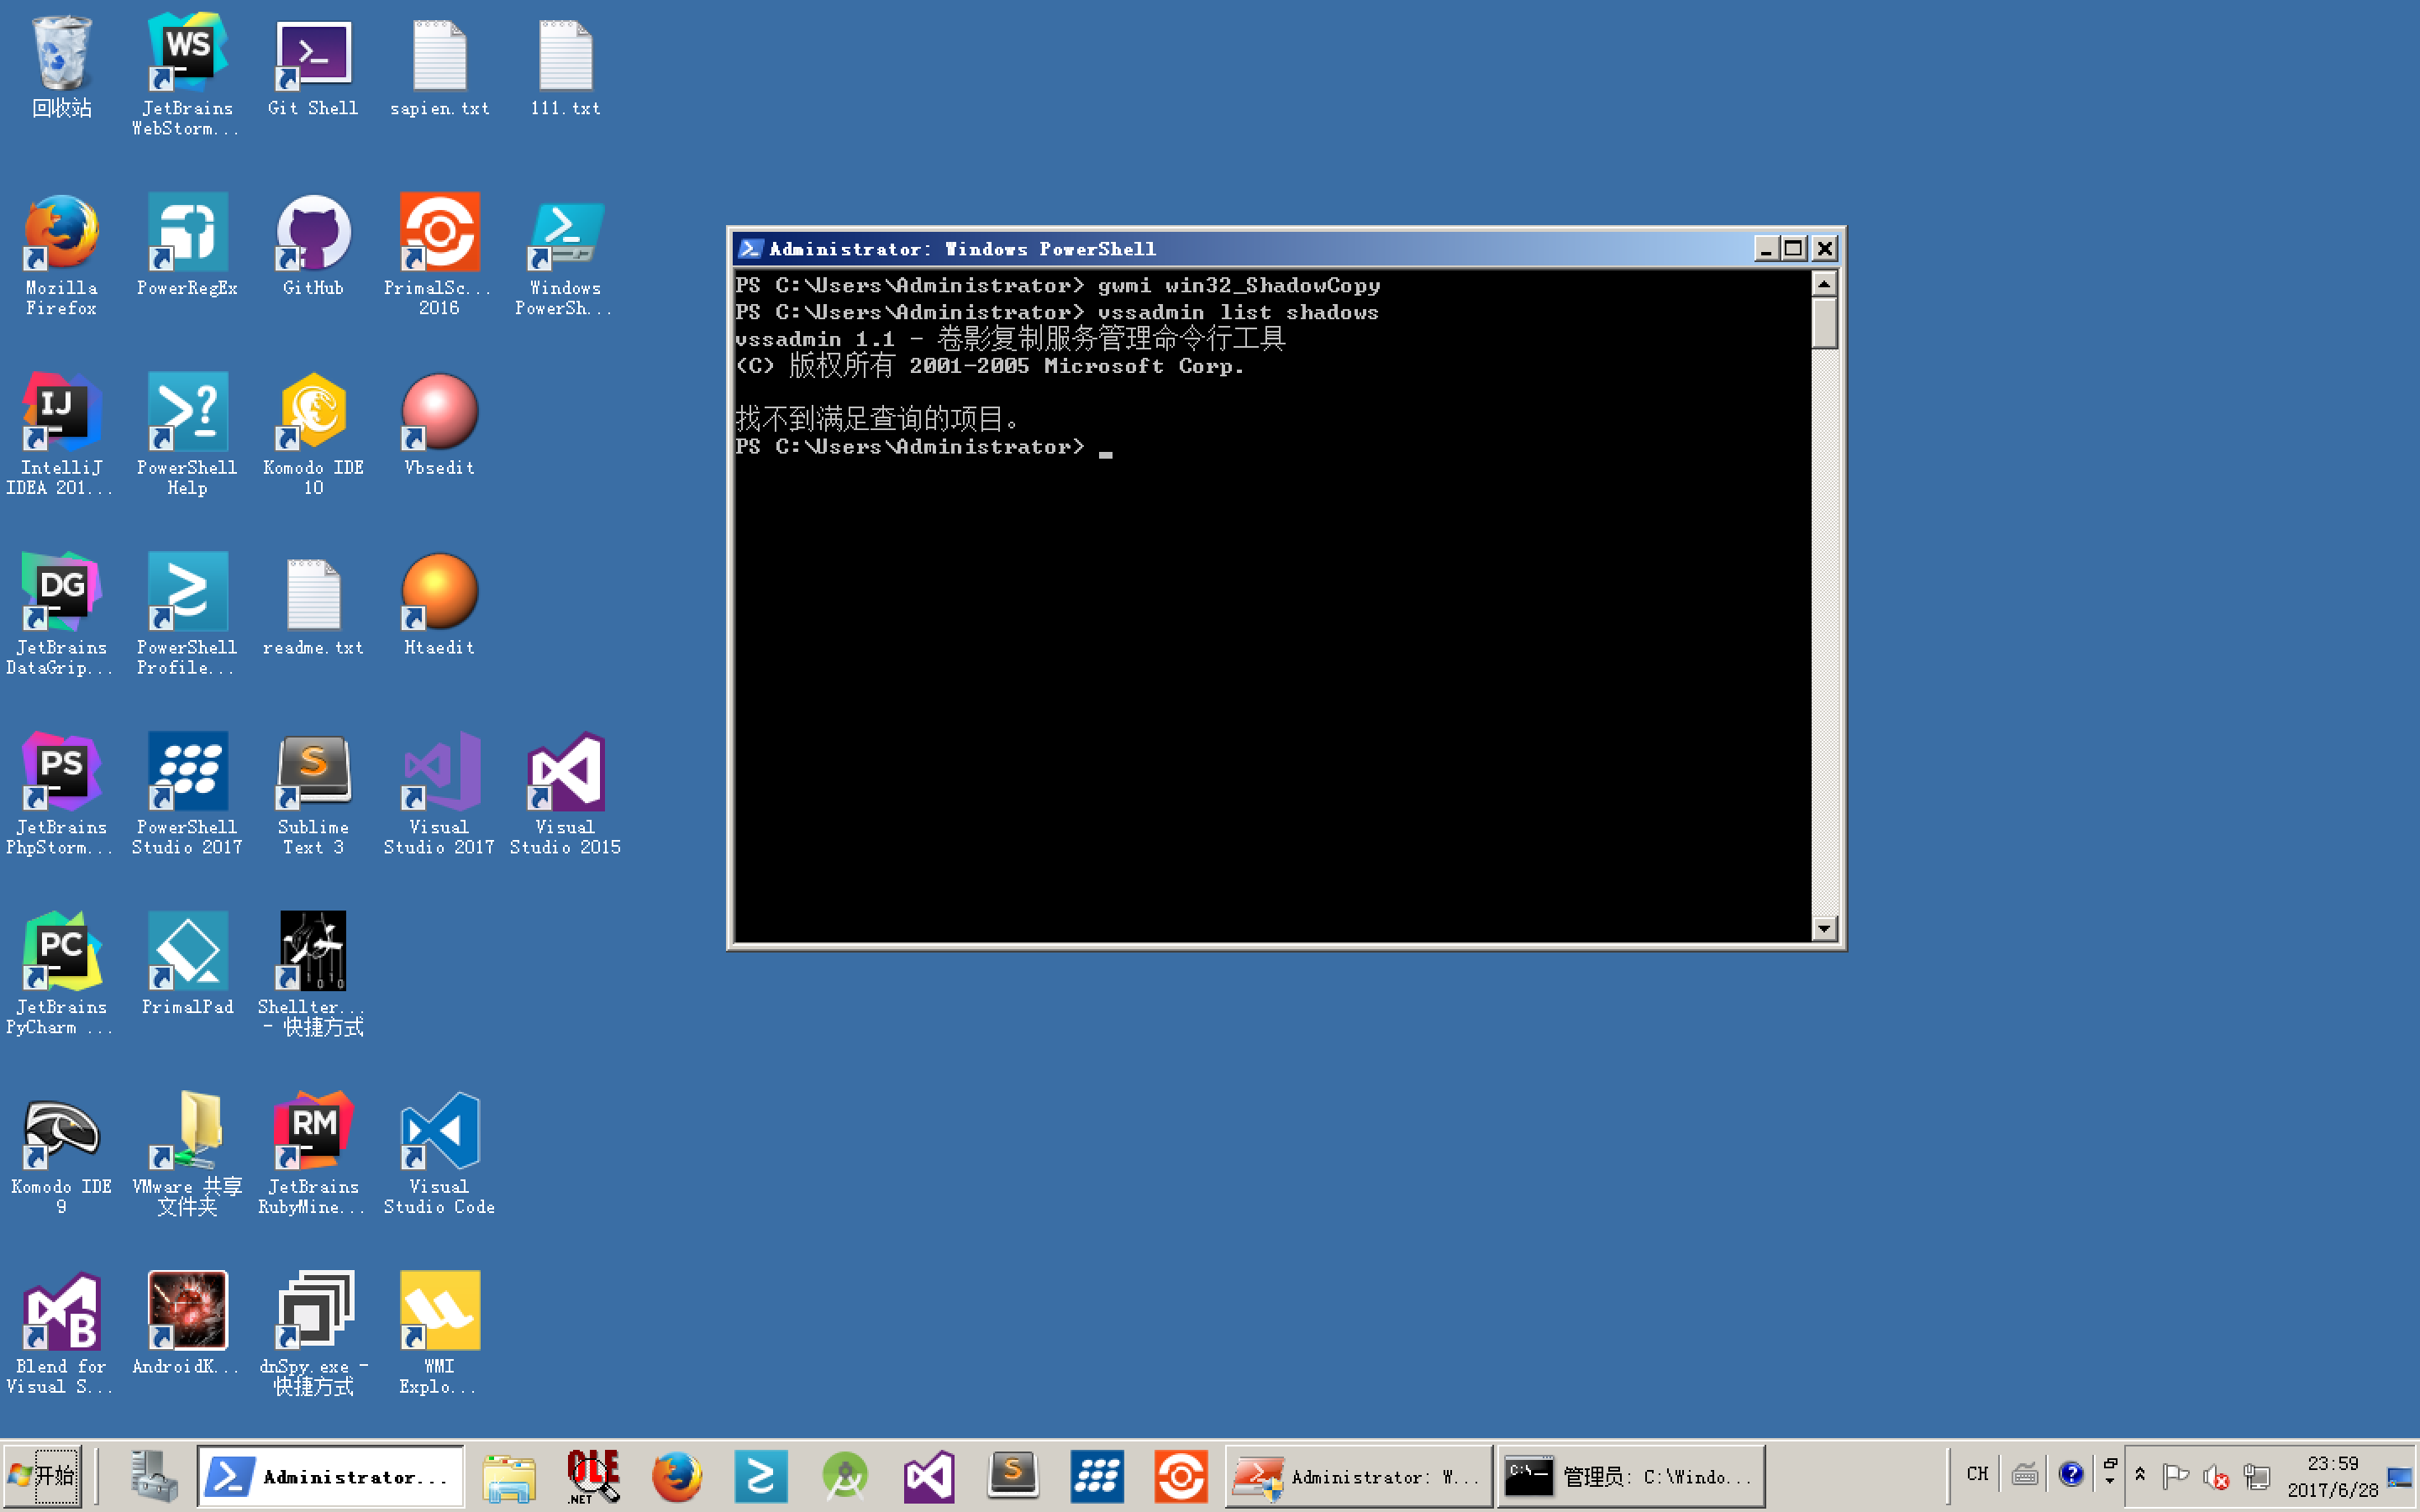This screenshot has width=2420, height=1512.
Task: Launch Firefox from the taskbar
Action: click(x=677, y=1477)
